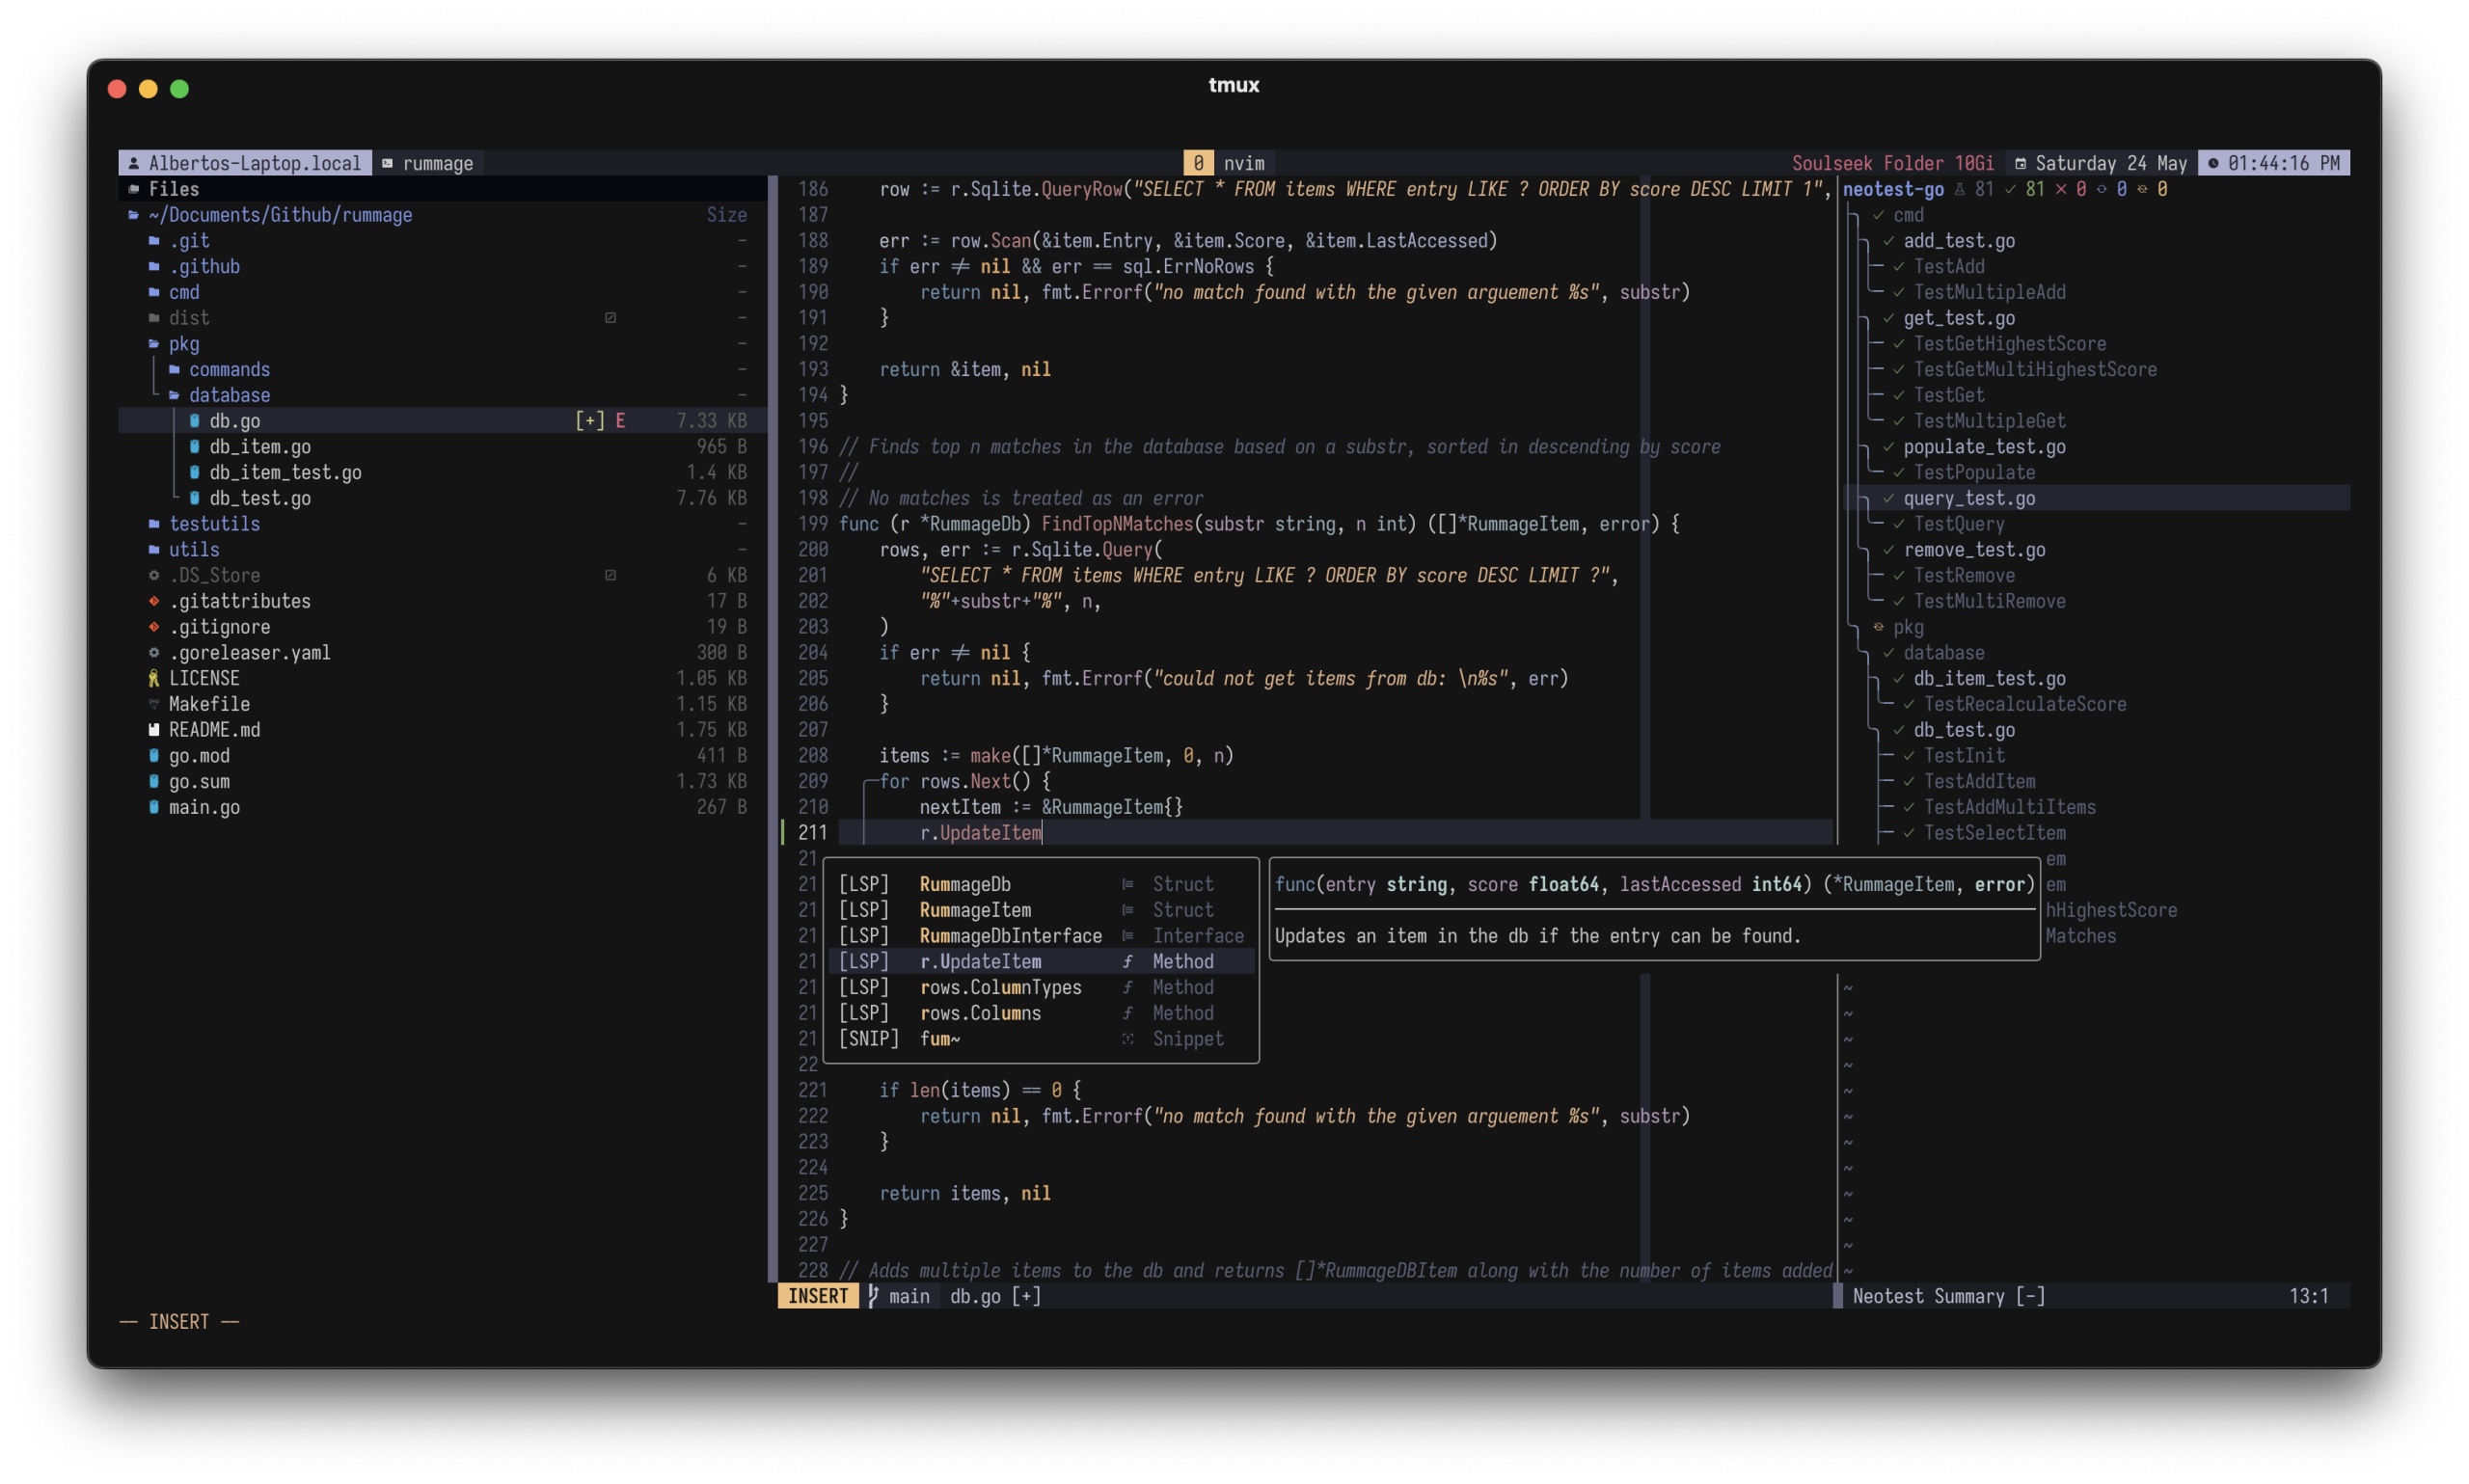
Task: Select r.UpdateItem completion entry
Action: [1041, 961]
